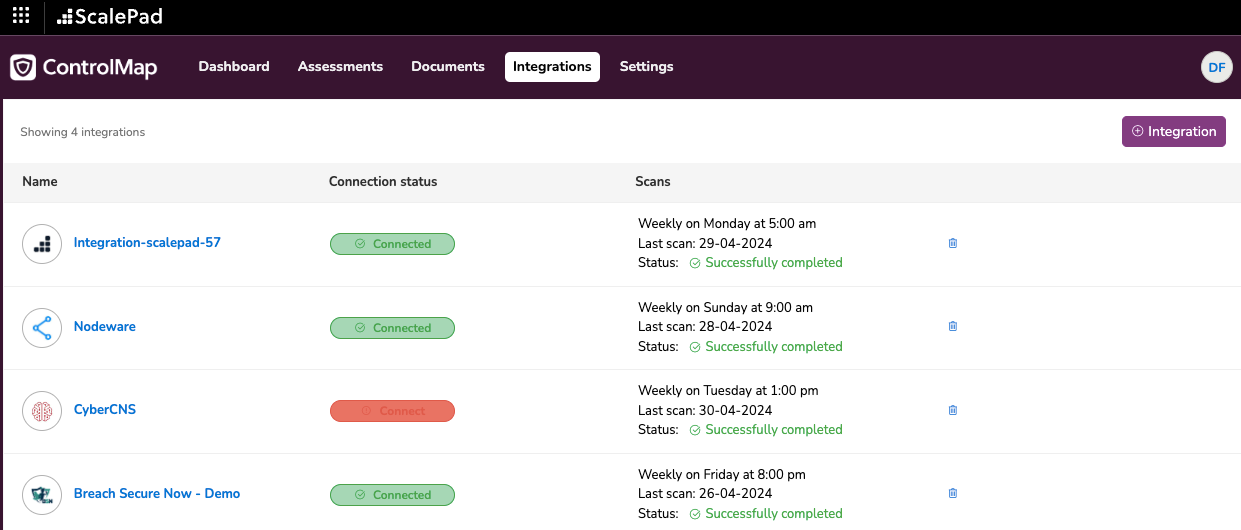Image resolution: width=1241 pixels, height=530 pixels.
Task: Delete the CyberCNS integration via trash icon
Action: click(953, 410)
